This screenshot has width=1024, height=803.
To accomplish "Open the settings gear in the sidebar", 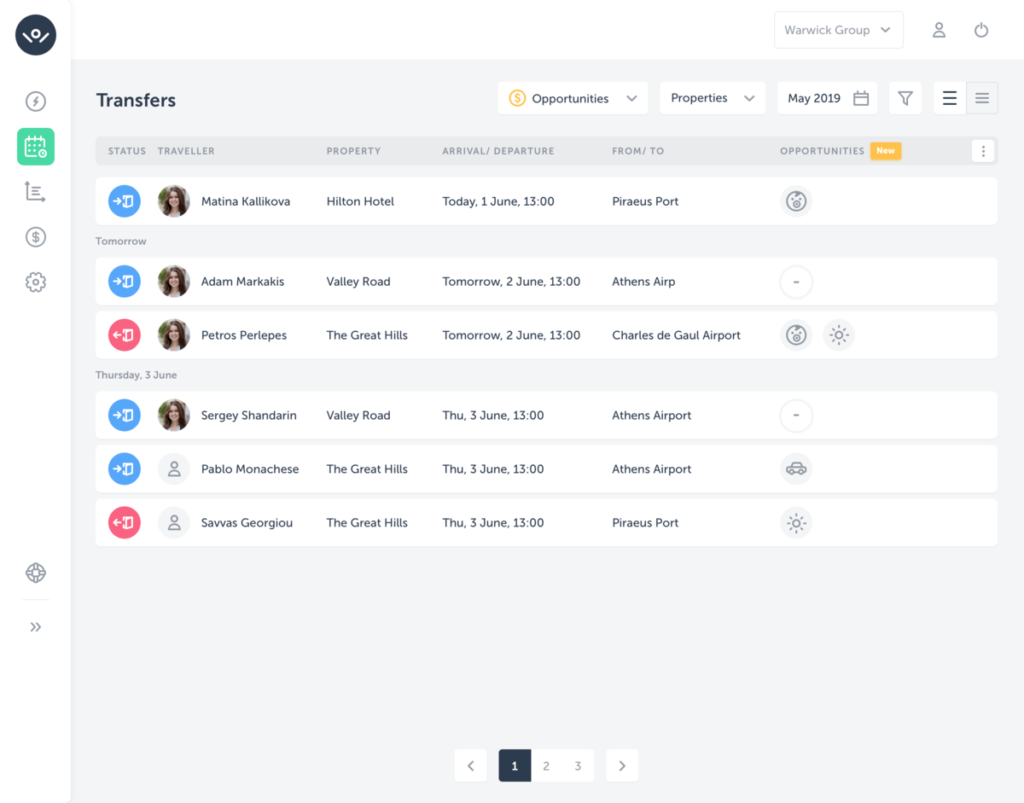I will click(36, 282).
